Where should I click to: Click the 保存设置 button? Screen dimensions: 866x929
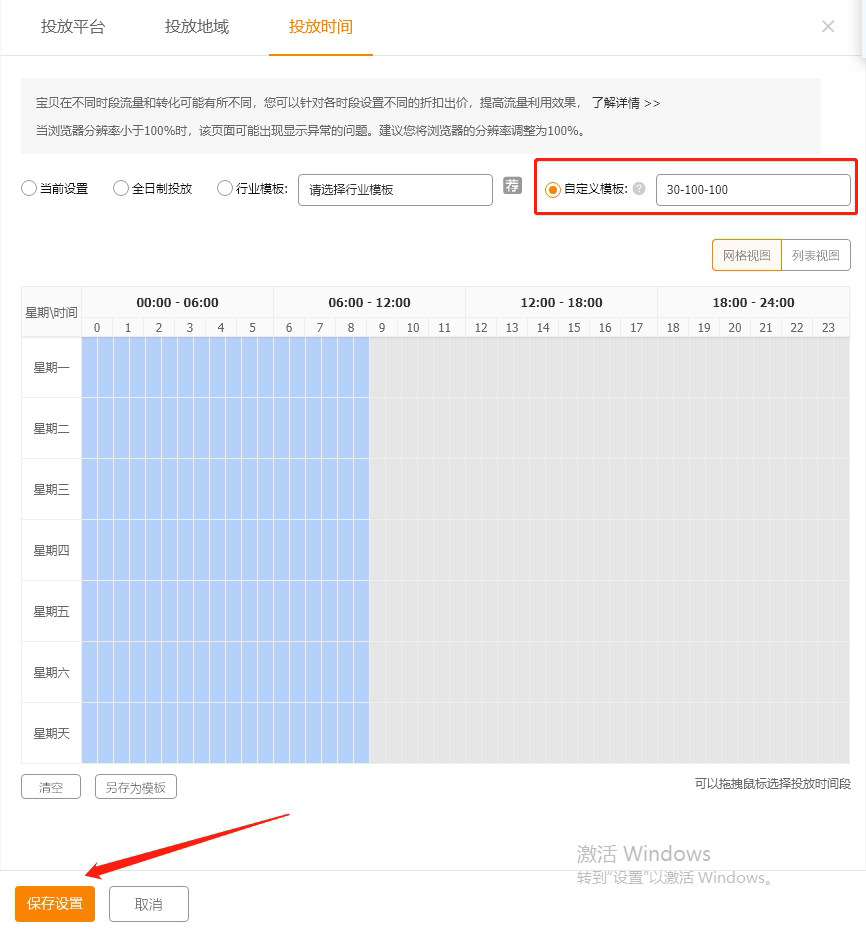click(x=55, y=904)
